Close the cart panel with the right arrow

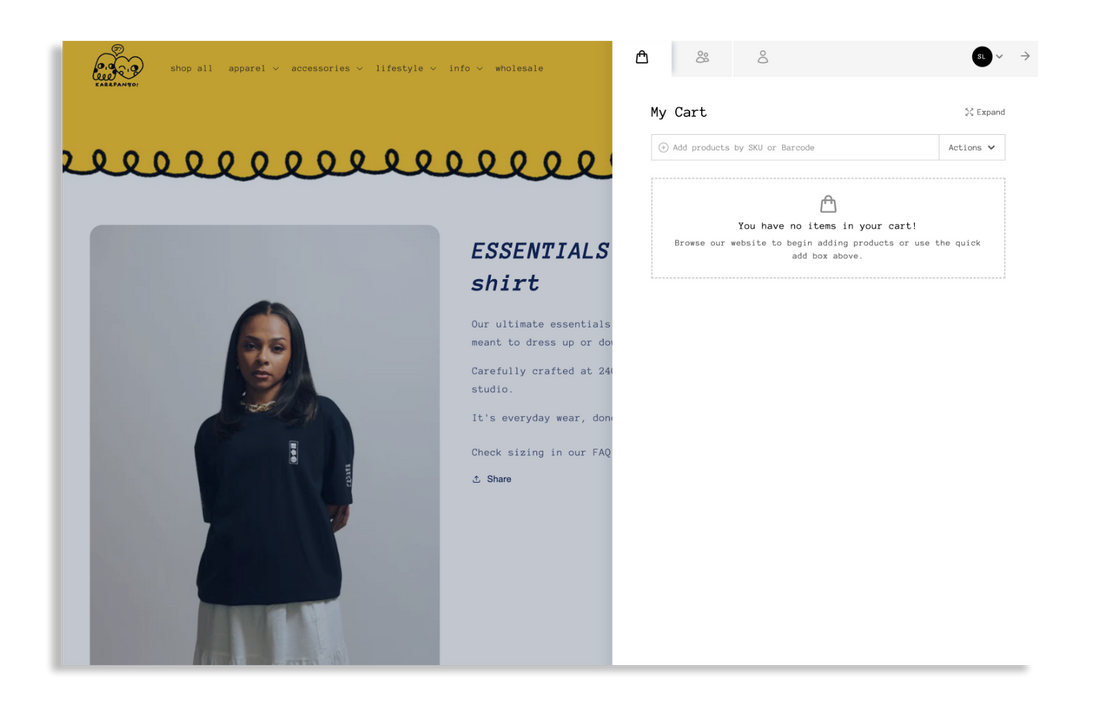(x=1025, y=57)
